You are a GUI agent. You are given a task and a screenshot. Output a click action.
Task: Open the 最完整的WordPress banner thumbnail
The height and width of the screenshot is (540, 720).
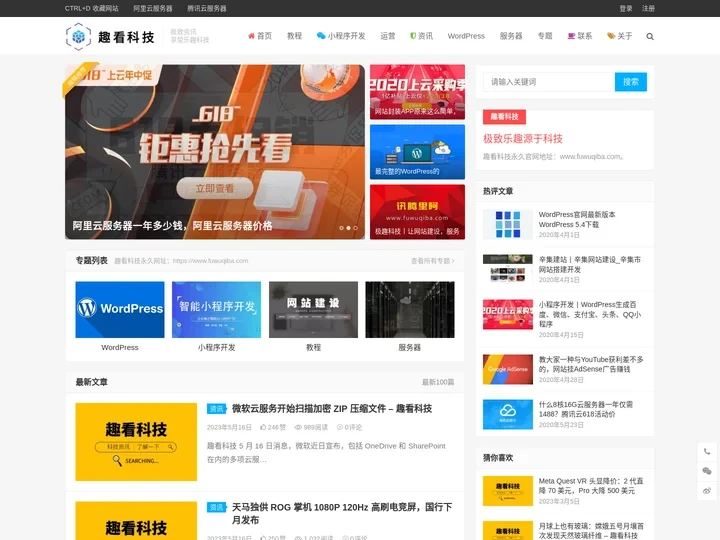point(417,152)
